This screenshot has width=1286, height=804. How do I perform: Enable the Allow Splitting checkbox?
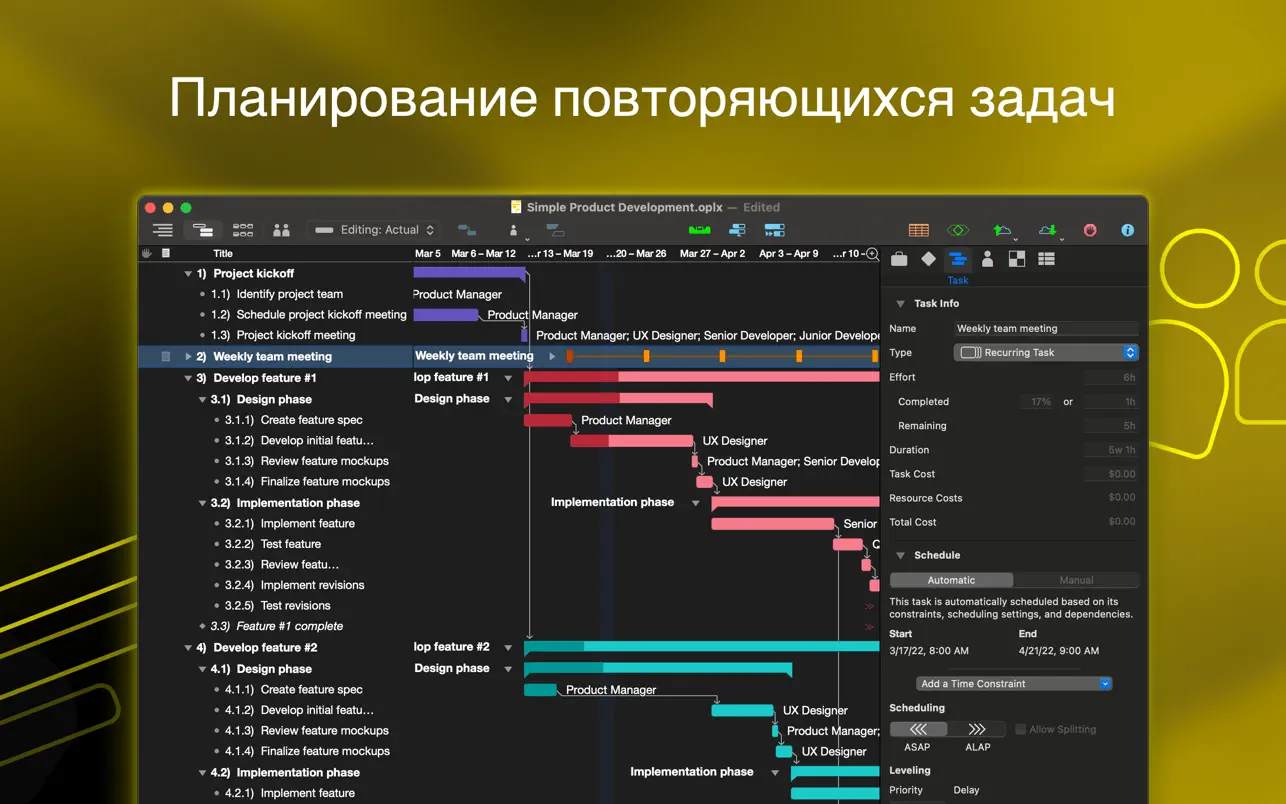point(1021,730)
